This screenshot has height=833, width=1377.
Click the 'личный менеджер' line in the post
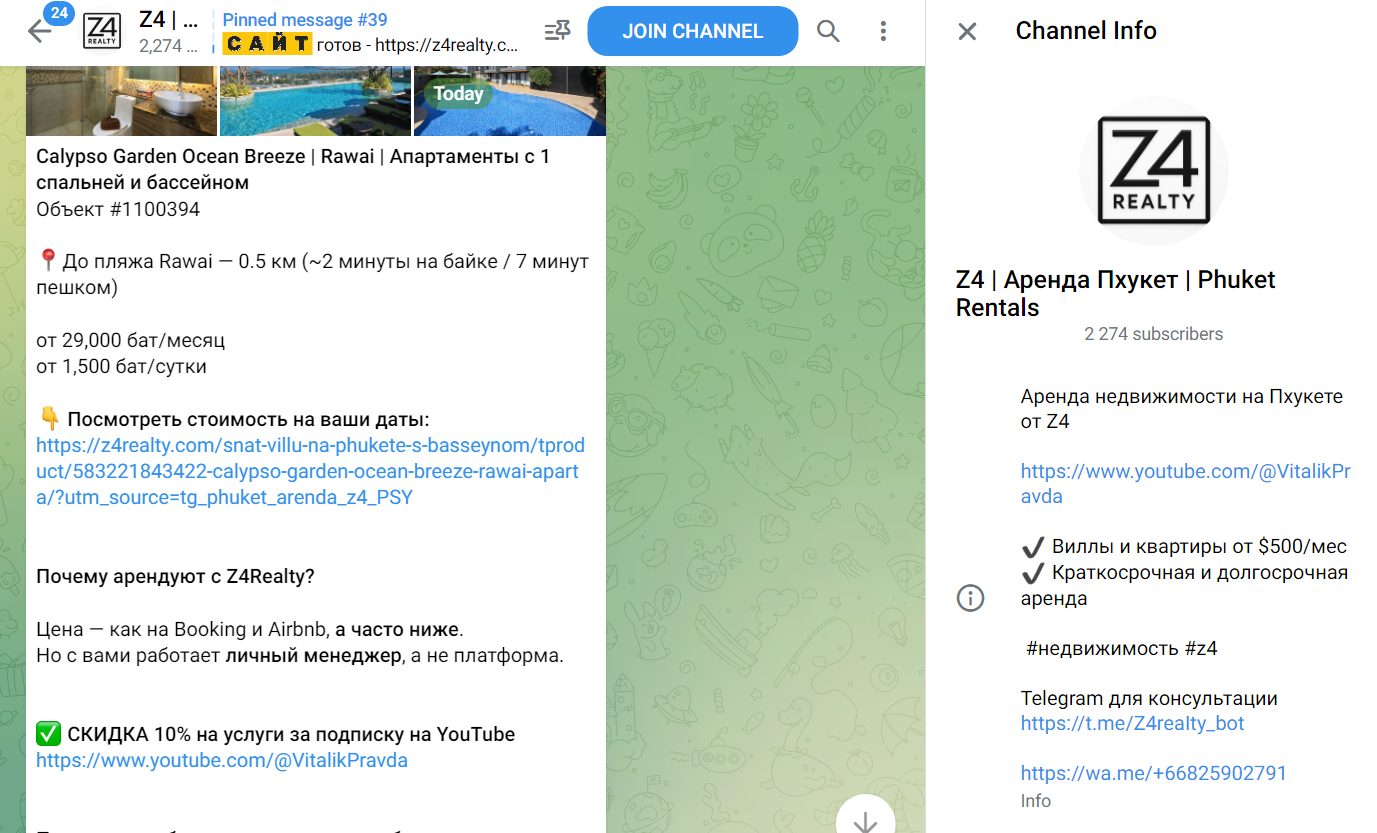(x=300, y=656)
